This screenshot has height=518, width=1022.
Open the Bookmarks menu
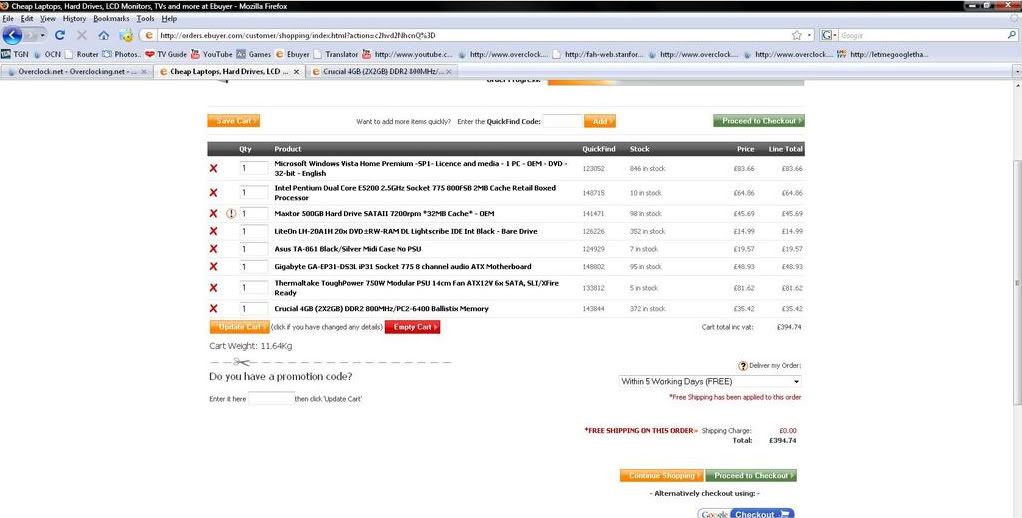[111, 19]
